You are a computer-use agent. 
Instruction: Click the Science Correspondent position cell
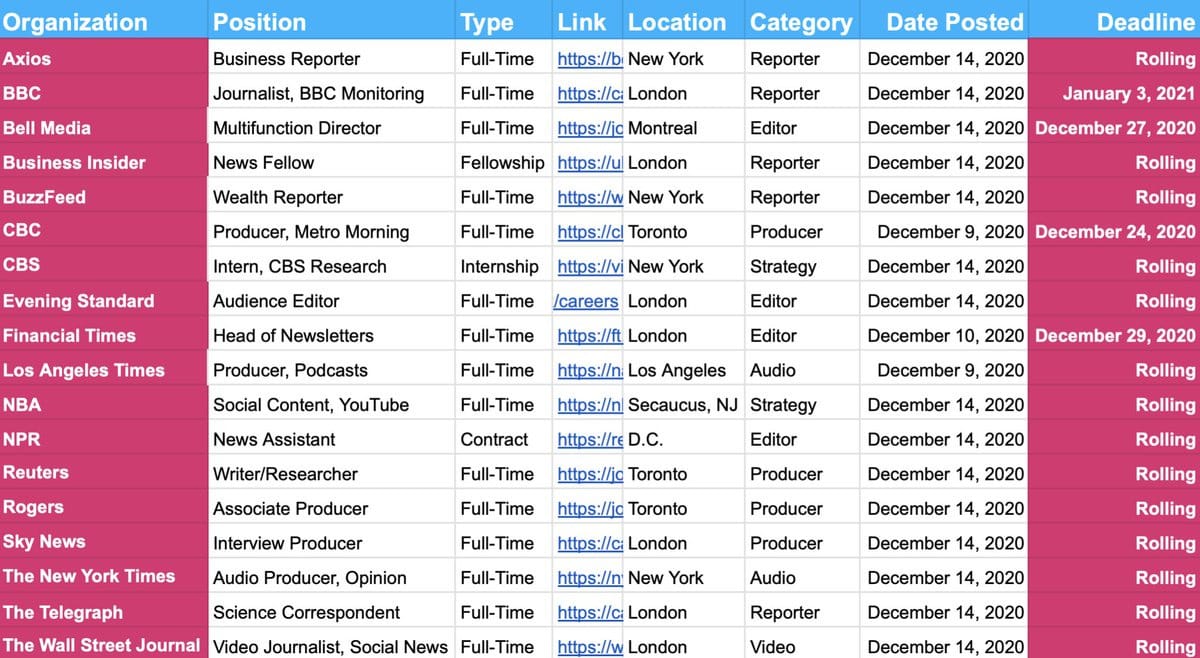306,612
